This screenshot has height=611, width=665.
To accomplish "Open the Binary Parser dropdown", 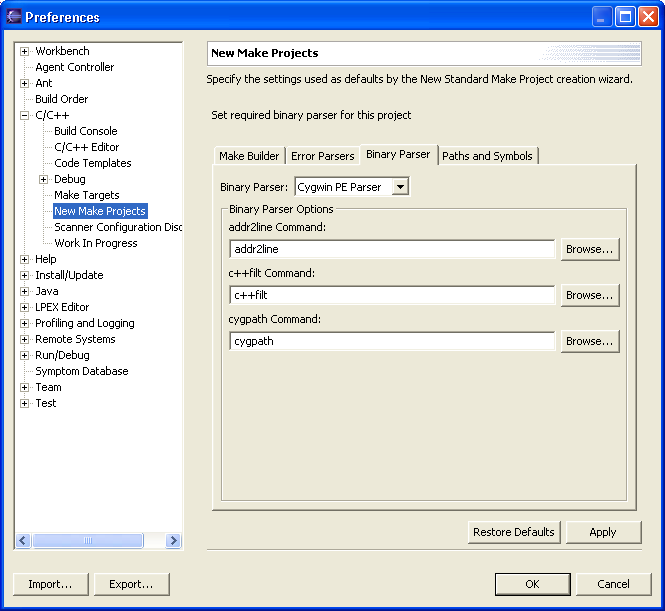I will click(x=400, y=187).
